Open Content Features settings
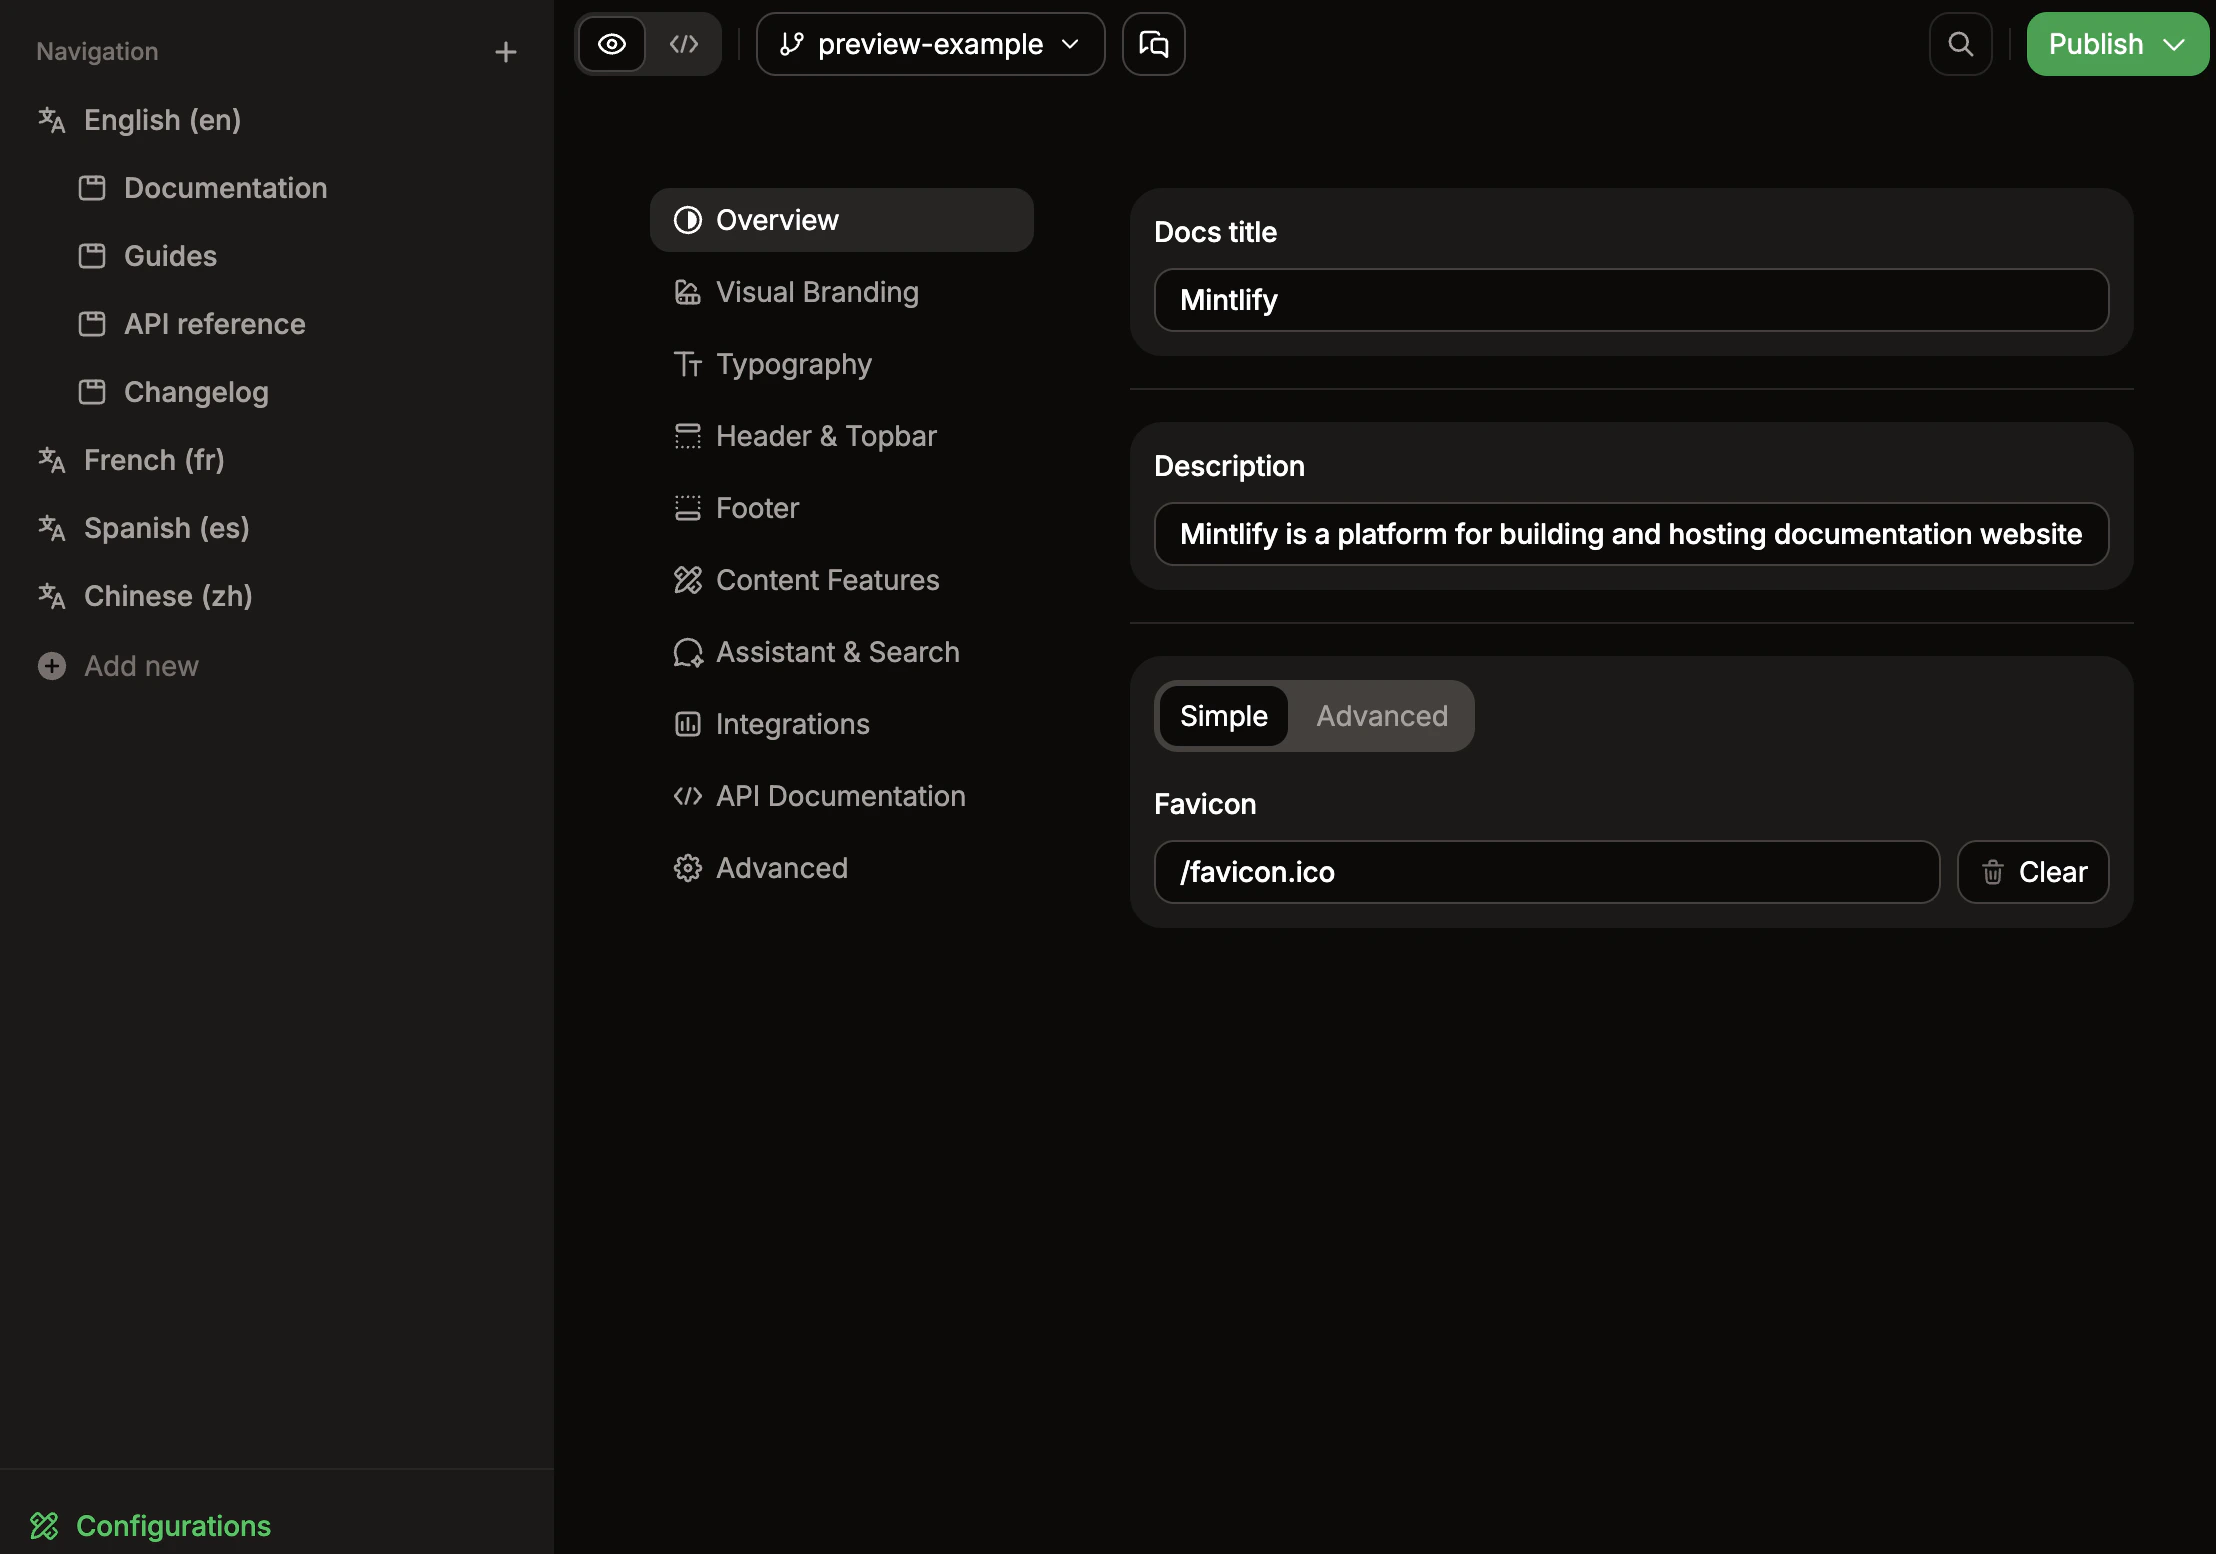Image resolution: width=2216 pixels, height=1554 pixels. click(x=842, y=580)
